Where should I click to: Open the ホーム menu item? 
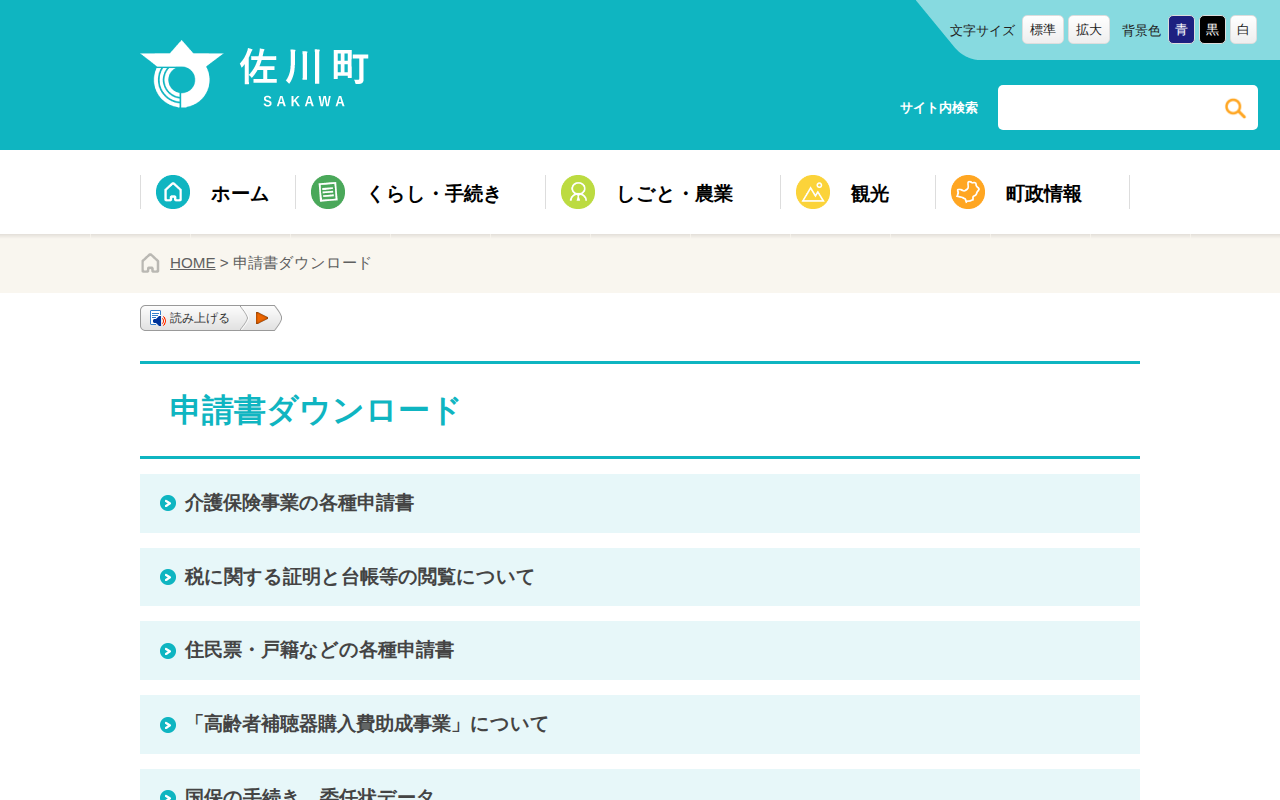[x=239, y=194]
